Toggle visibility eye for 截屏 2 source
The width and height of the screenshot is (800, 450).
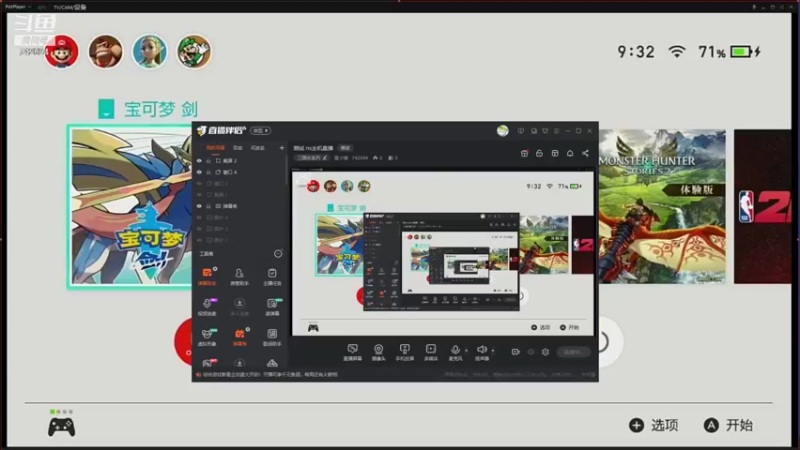[x=199, y=160]
